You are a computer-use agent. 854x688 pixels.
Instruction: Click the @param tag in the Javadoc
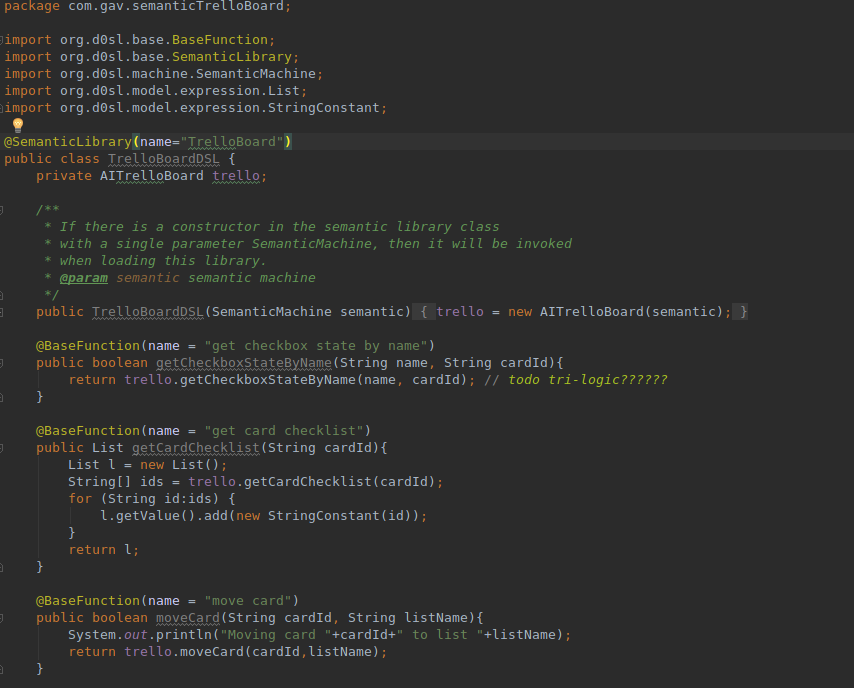[84, 278]
